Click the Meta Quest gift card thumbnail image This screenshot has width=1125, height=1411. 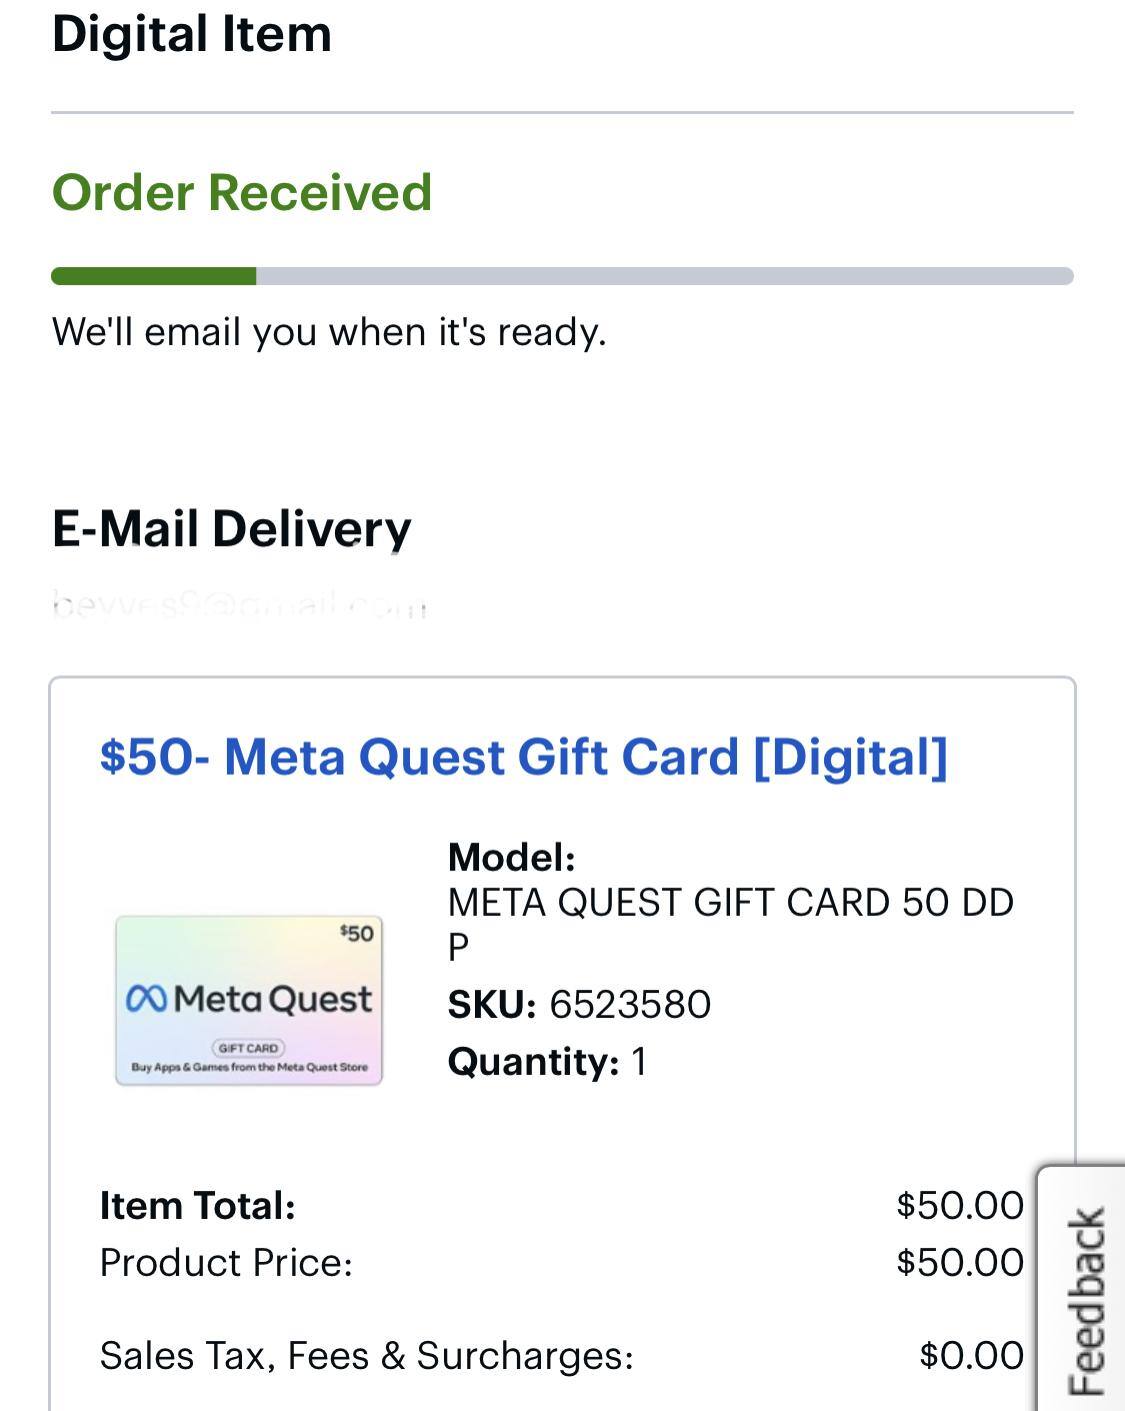tap(249, 1000)
